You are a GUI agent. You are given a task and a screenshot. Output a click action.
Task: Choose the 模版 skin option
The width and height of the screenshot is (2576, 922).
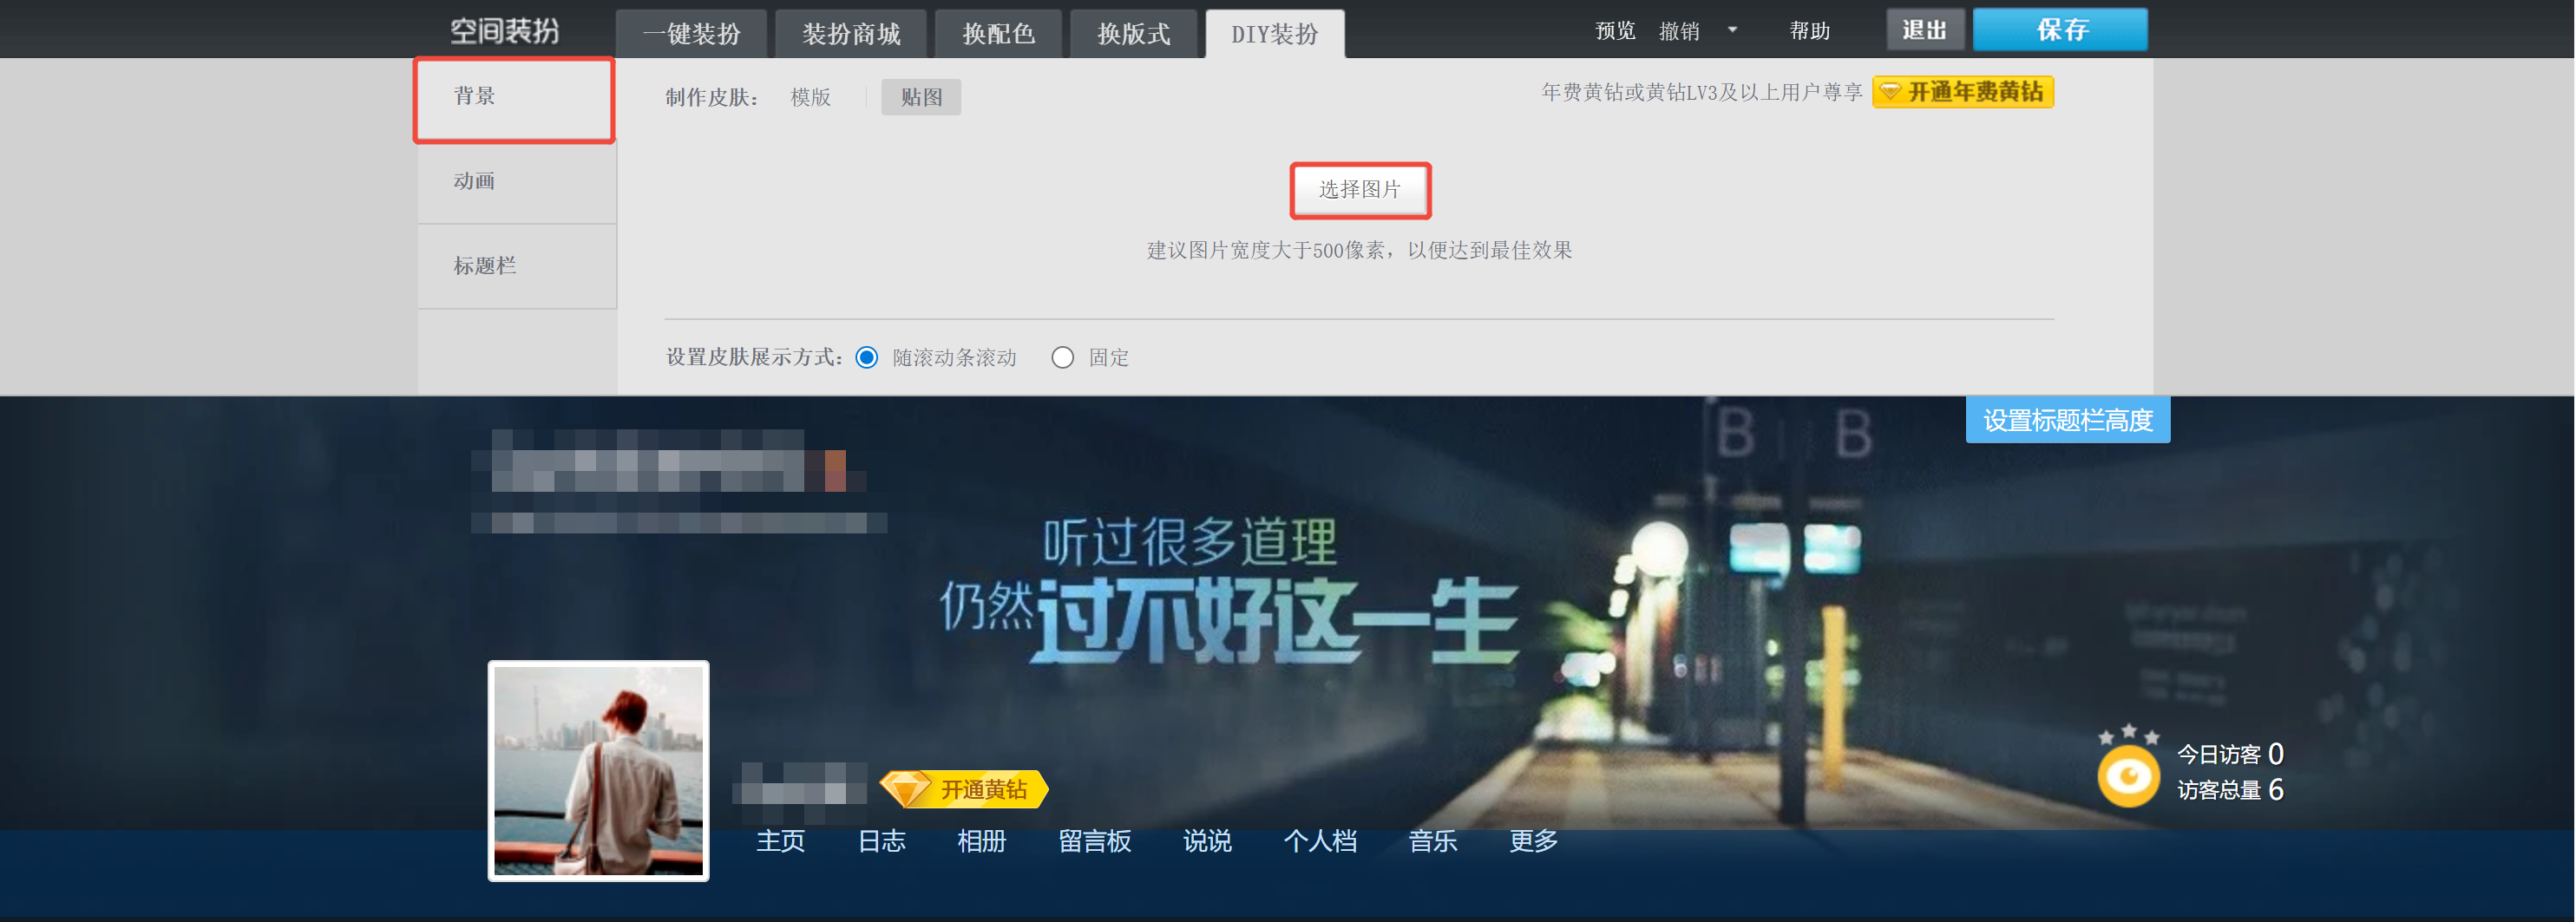point(810,97)
